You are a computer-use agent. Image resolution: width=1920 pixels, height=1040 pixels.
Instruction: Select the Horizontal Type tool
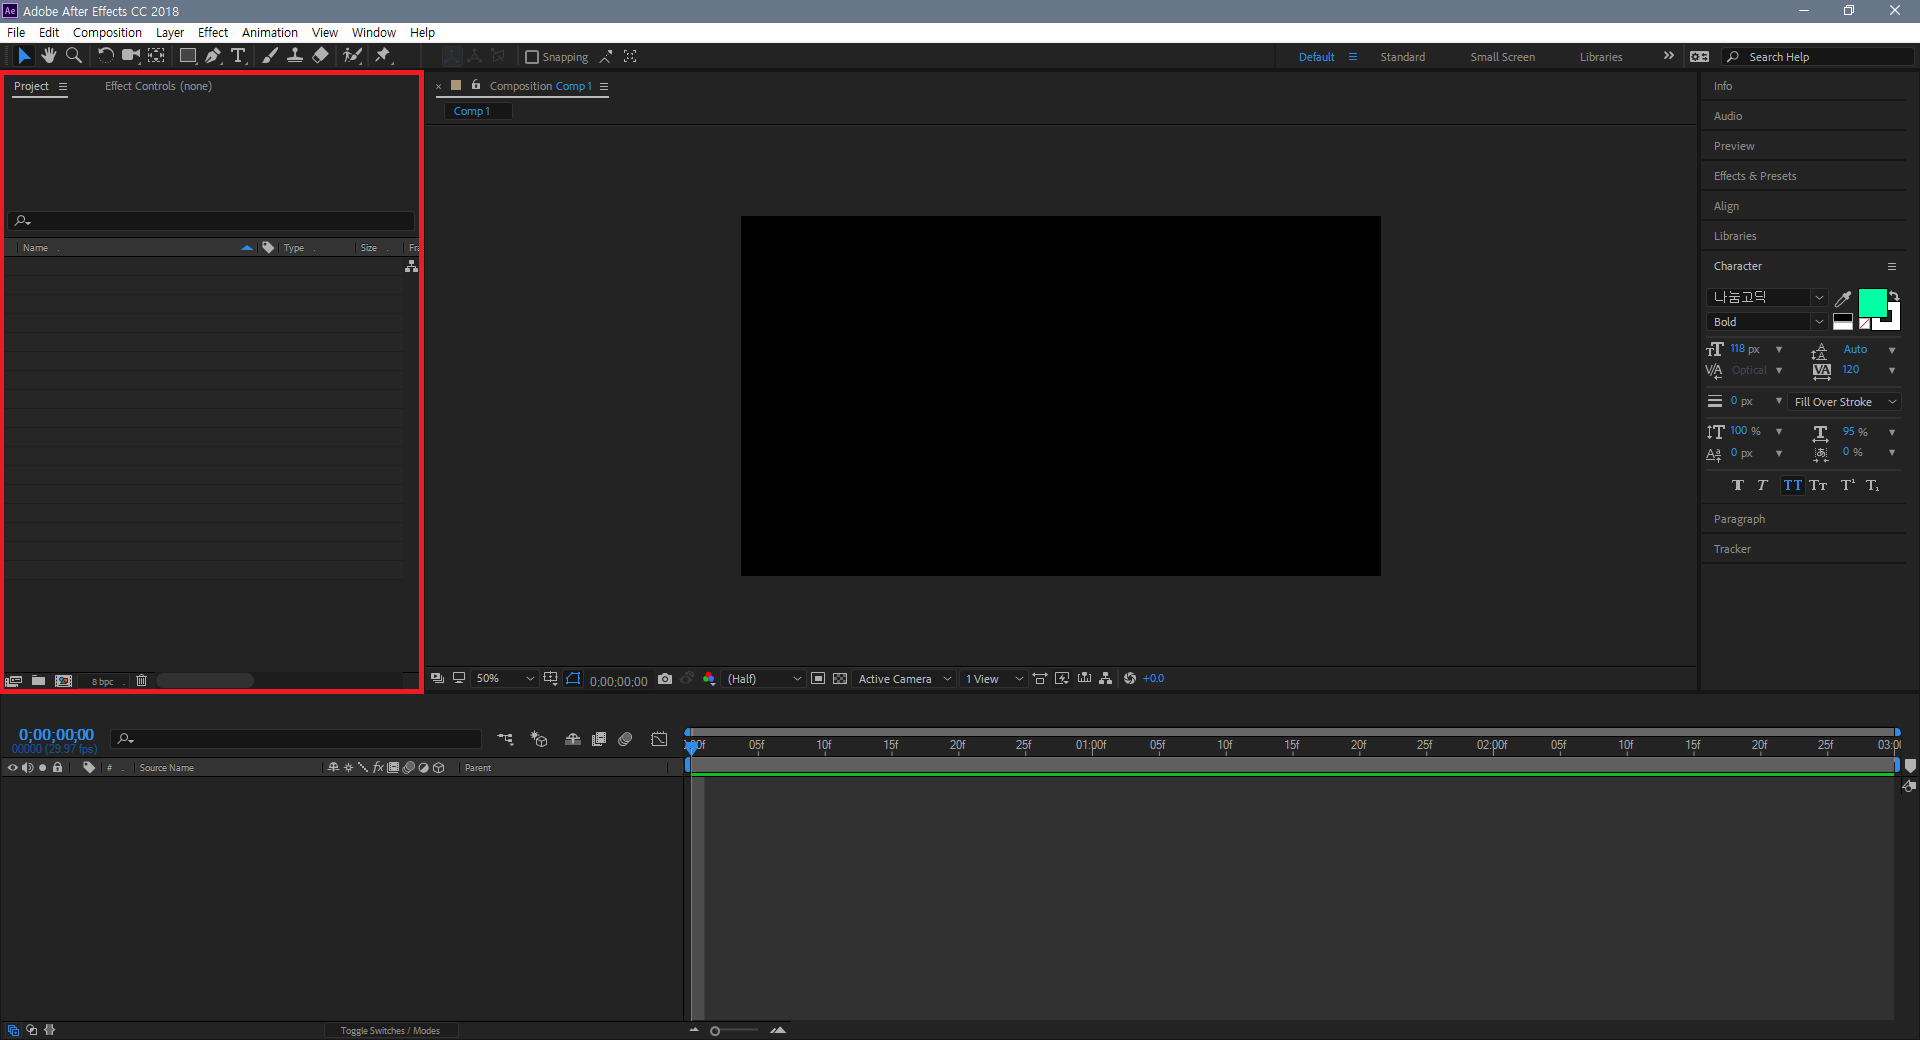(x=238, y=56)
